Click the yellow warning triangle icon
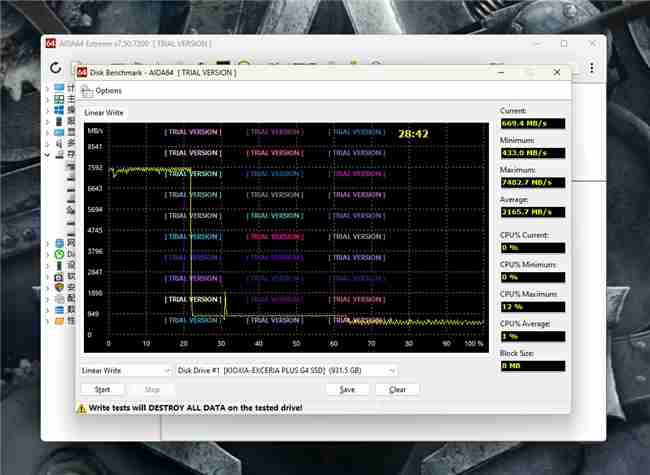The height and width of the screenshot is (475, 650). coord(82,408)
